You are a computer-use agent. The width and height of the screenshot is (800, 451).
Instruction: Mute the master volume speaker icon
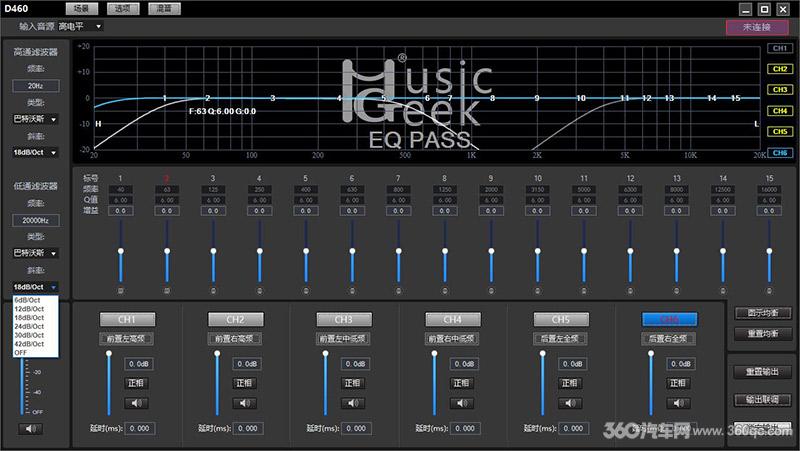[31, 429]
